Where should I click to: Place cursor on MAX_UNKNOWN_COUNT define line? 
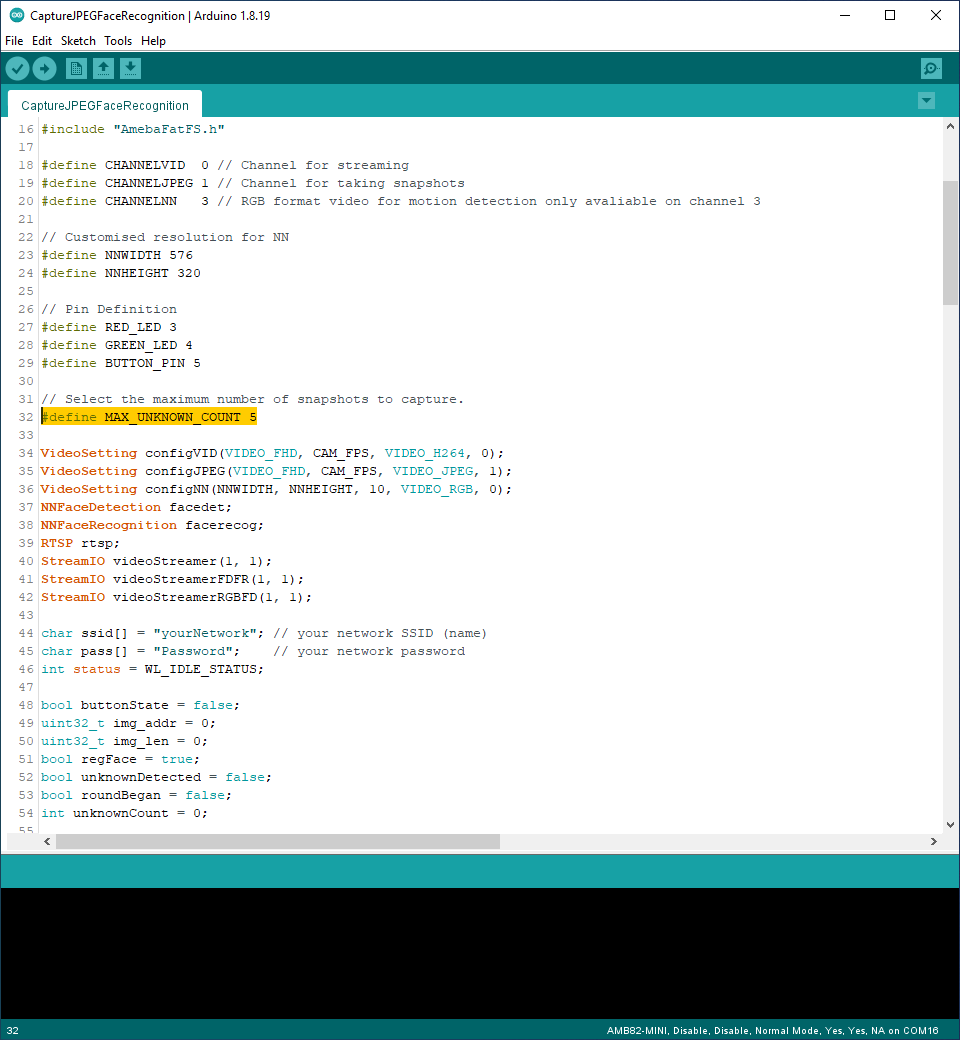pos(180,417)
